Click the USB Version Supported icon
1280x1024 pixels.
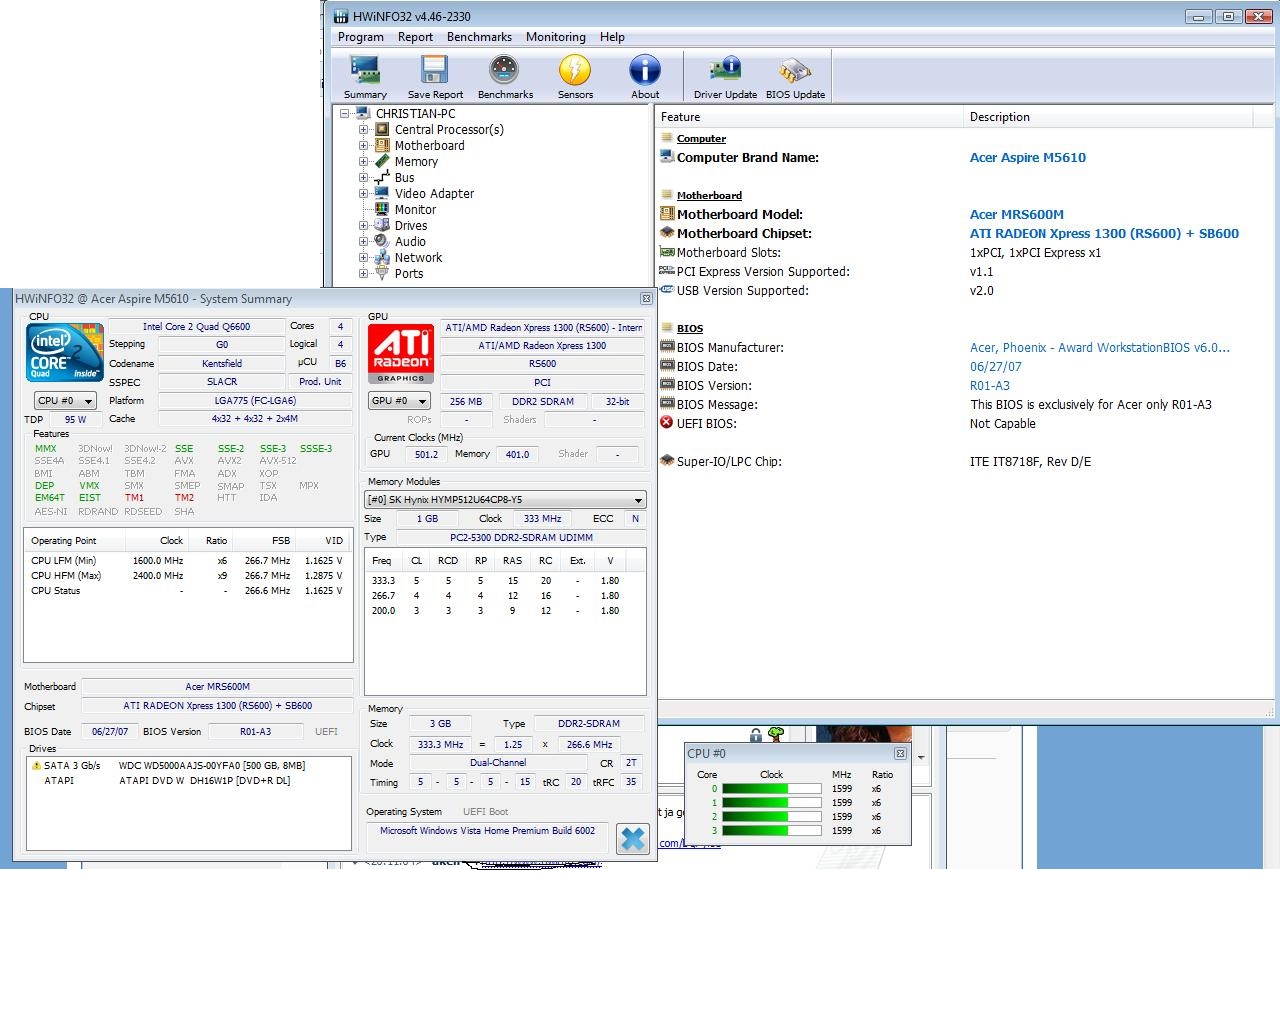pyautogui.click(x=667, y=289)
